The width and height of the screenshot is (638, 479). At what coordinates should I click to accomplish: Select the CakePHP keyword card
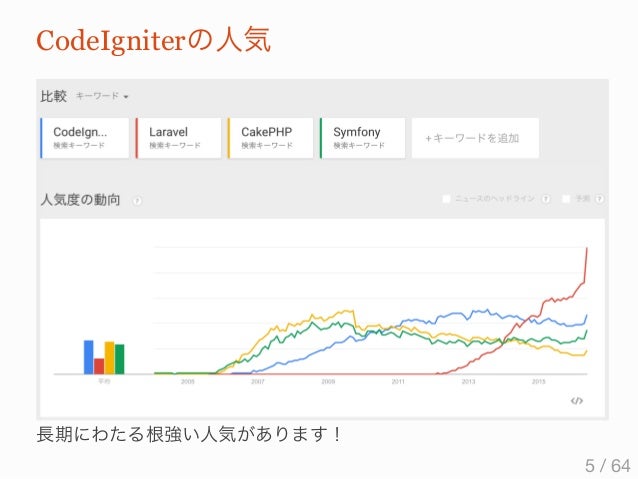(271, 138)
